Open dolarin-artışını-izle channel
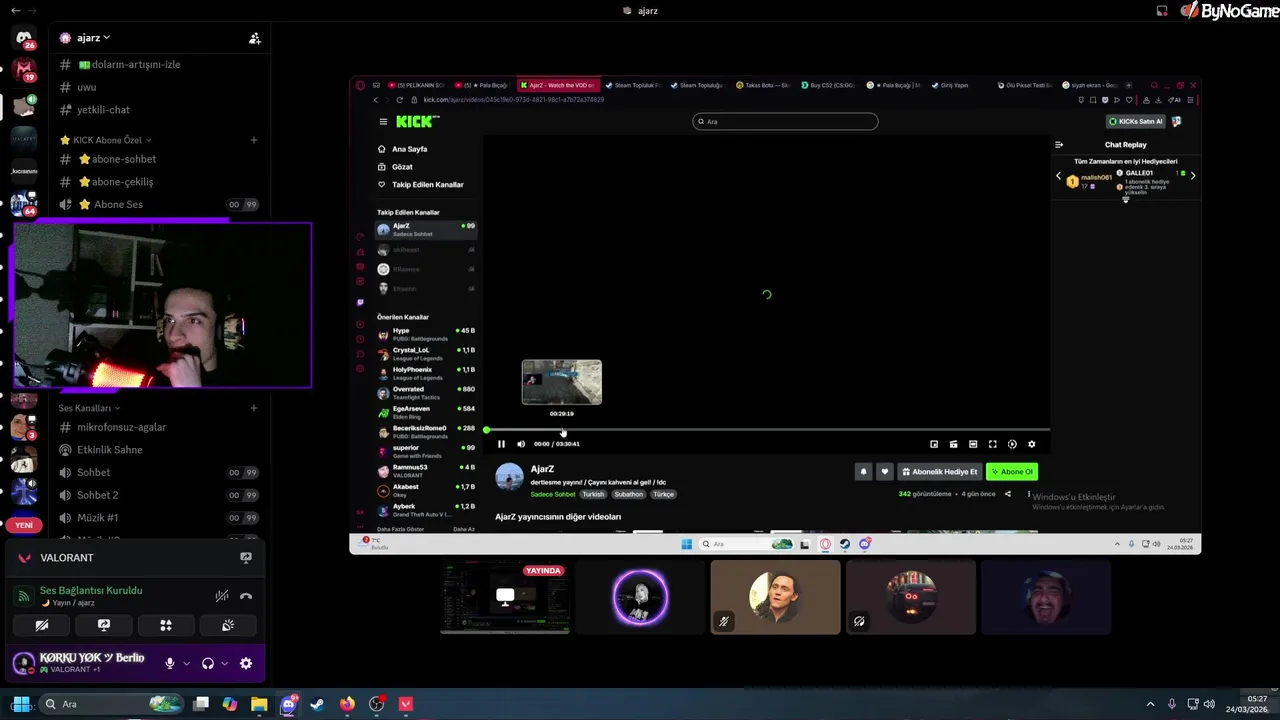This screenshot has height=720, width=1280. 160,64
